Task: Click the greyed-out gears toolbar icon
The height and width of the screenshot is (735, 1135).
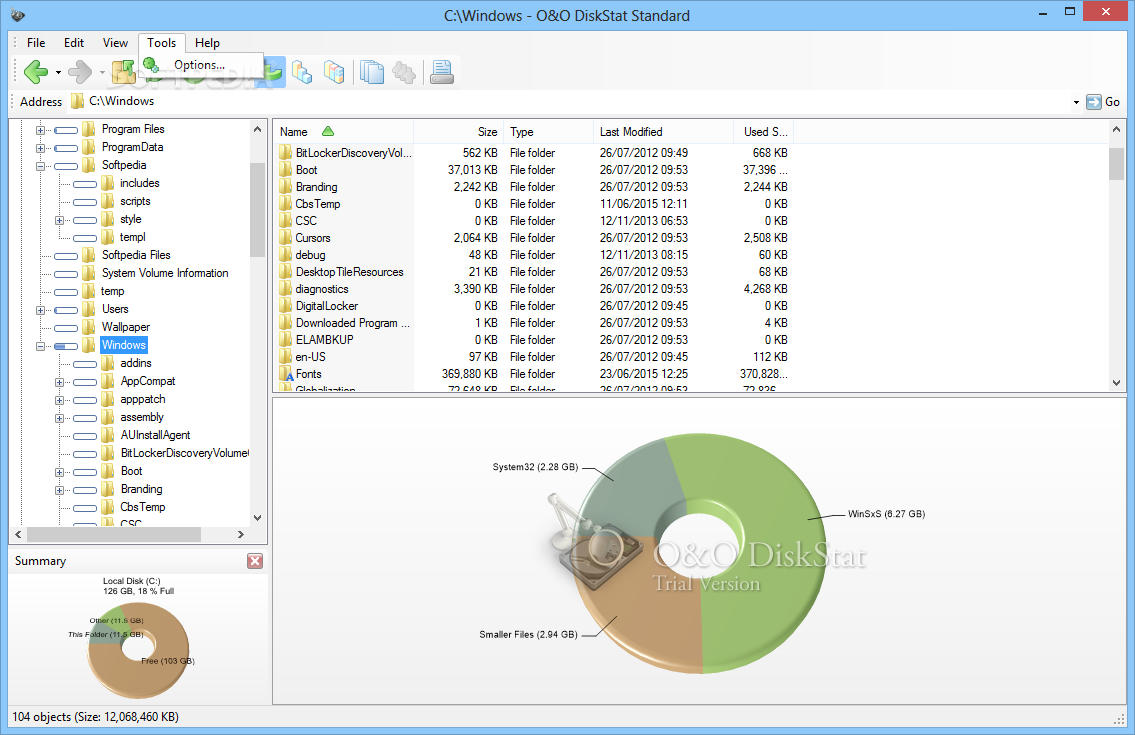Action: [404, 72]
